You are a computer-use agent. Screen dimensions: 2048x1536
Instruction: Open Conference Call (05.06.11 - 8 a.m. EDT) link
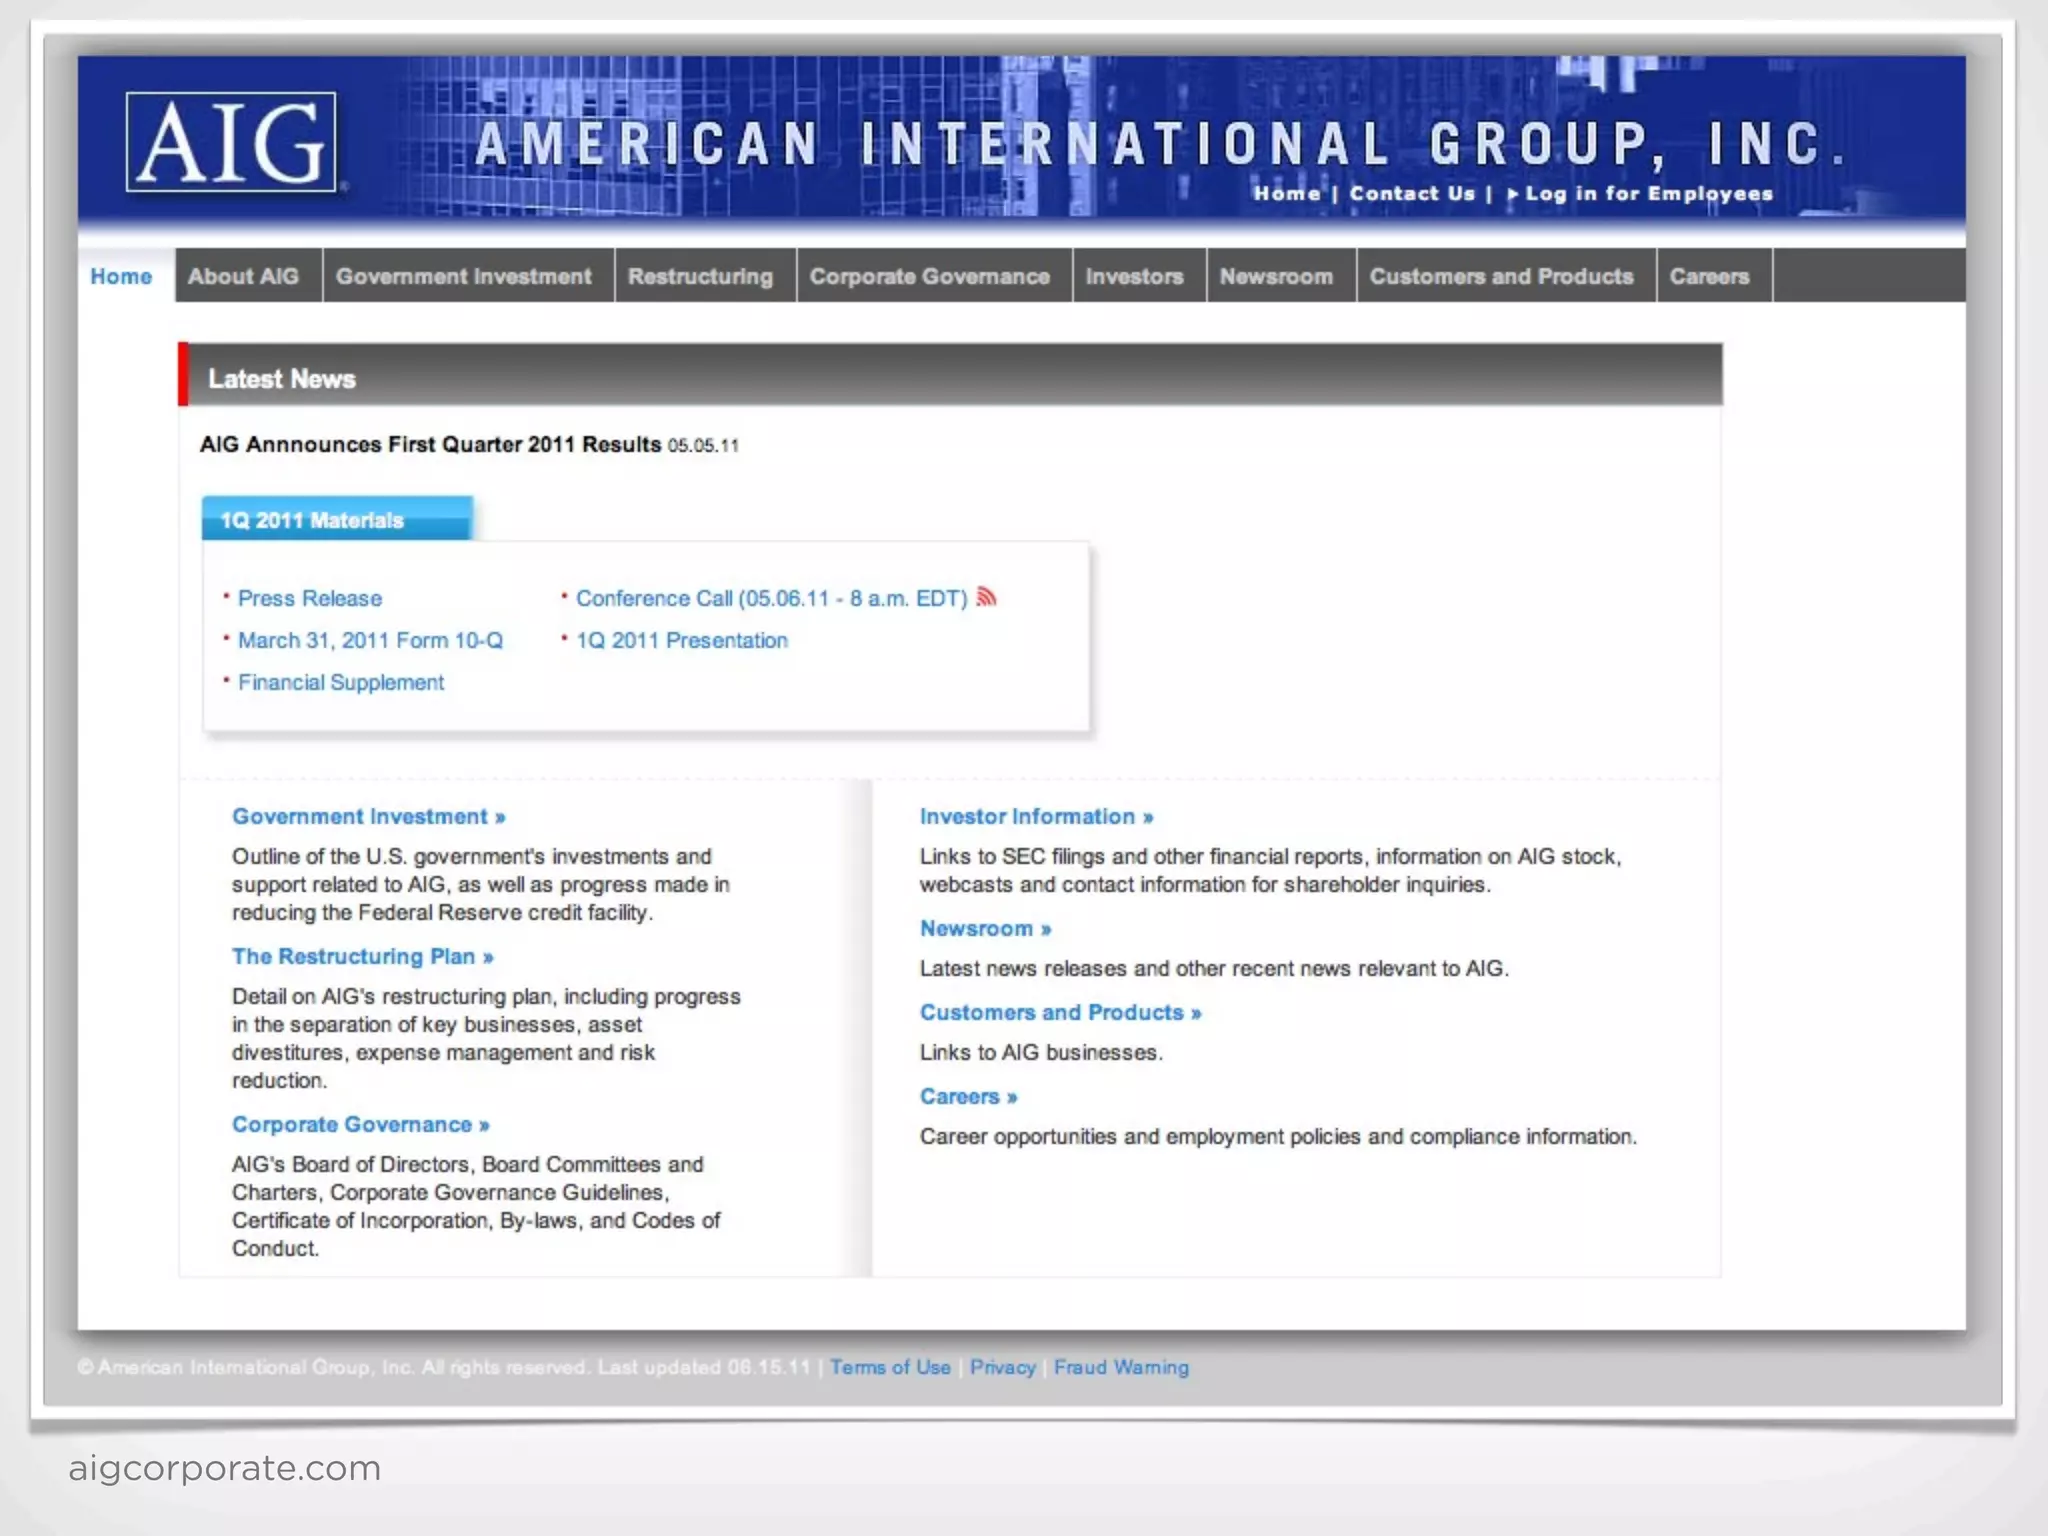771,598
